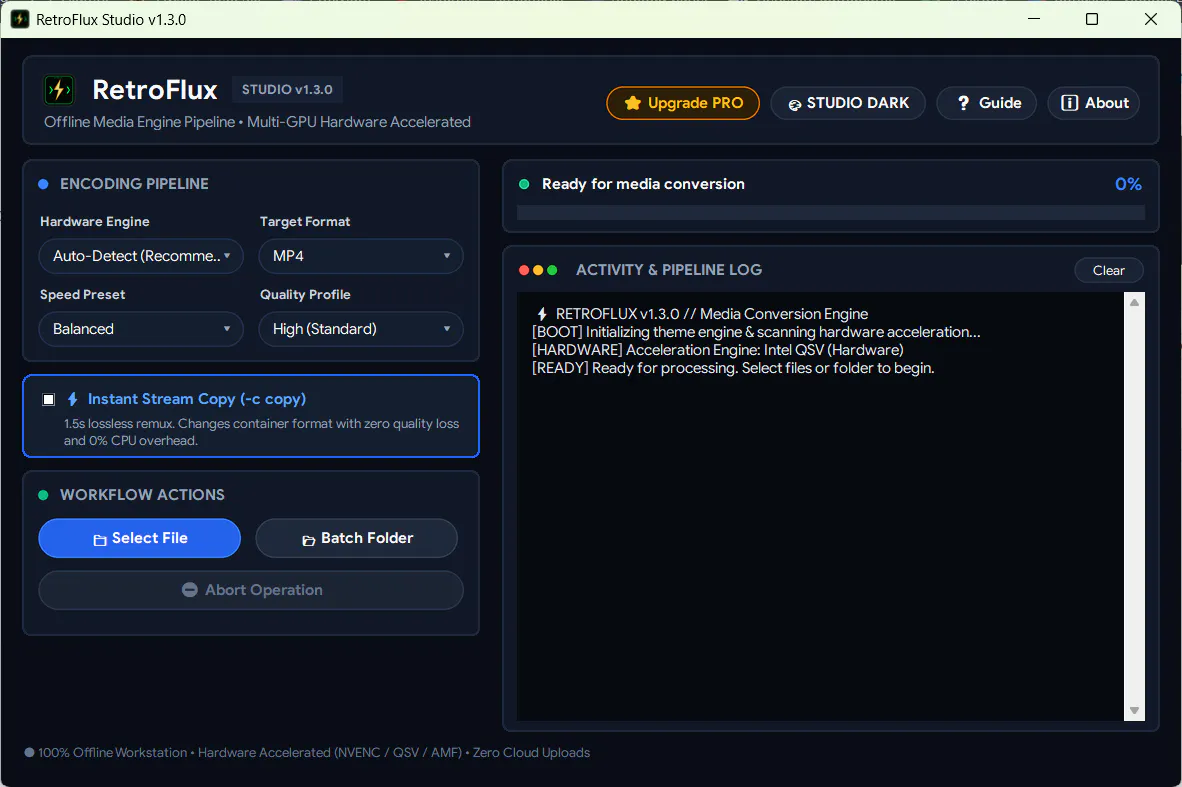Viewport: 1182px width, 787px height.
Task: Click the info icon next to About
Action: pyautogui.click(x=1069, y=103)
